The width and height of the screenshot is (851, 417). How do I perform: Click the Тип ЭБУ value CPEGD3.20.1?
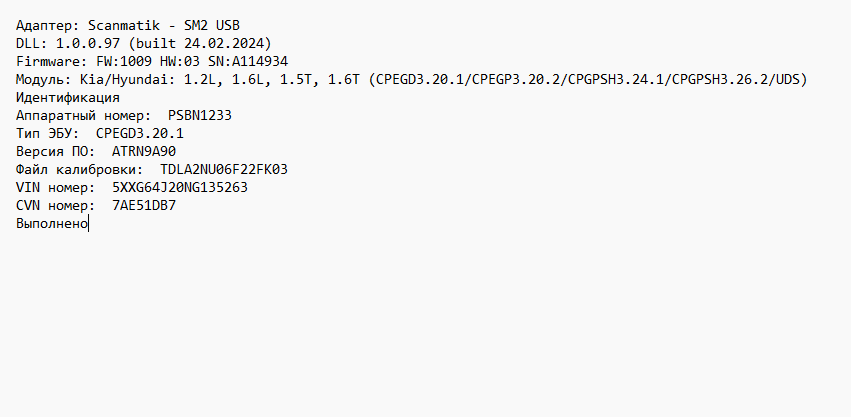point(140,133)
